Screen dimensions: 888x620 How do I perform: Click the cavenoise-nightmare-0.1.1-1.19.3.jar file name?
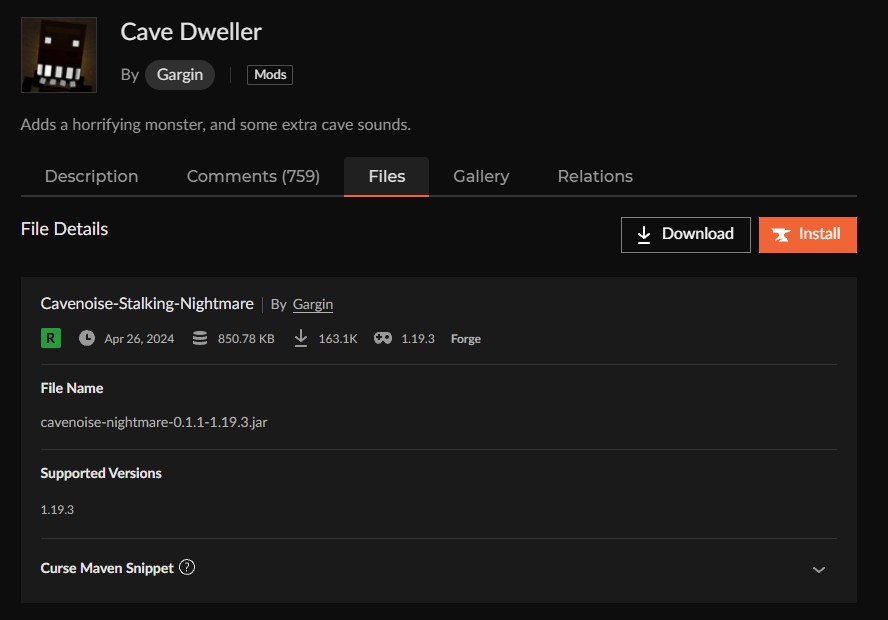pos(154,422)
